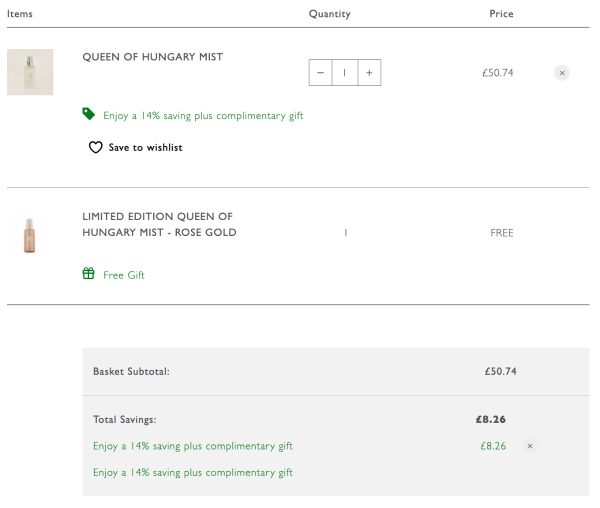
Task: Click the Quantity column header
Action: click(329, 14)
